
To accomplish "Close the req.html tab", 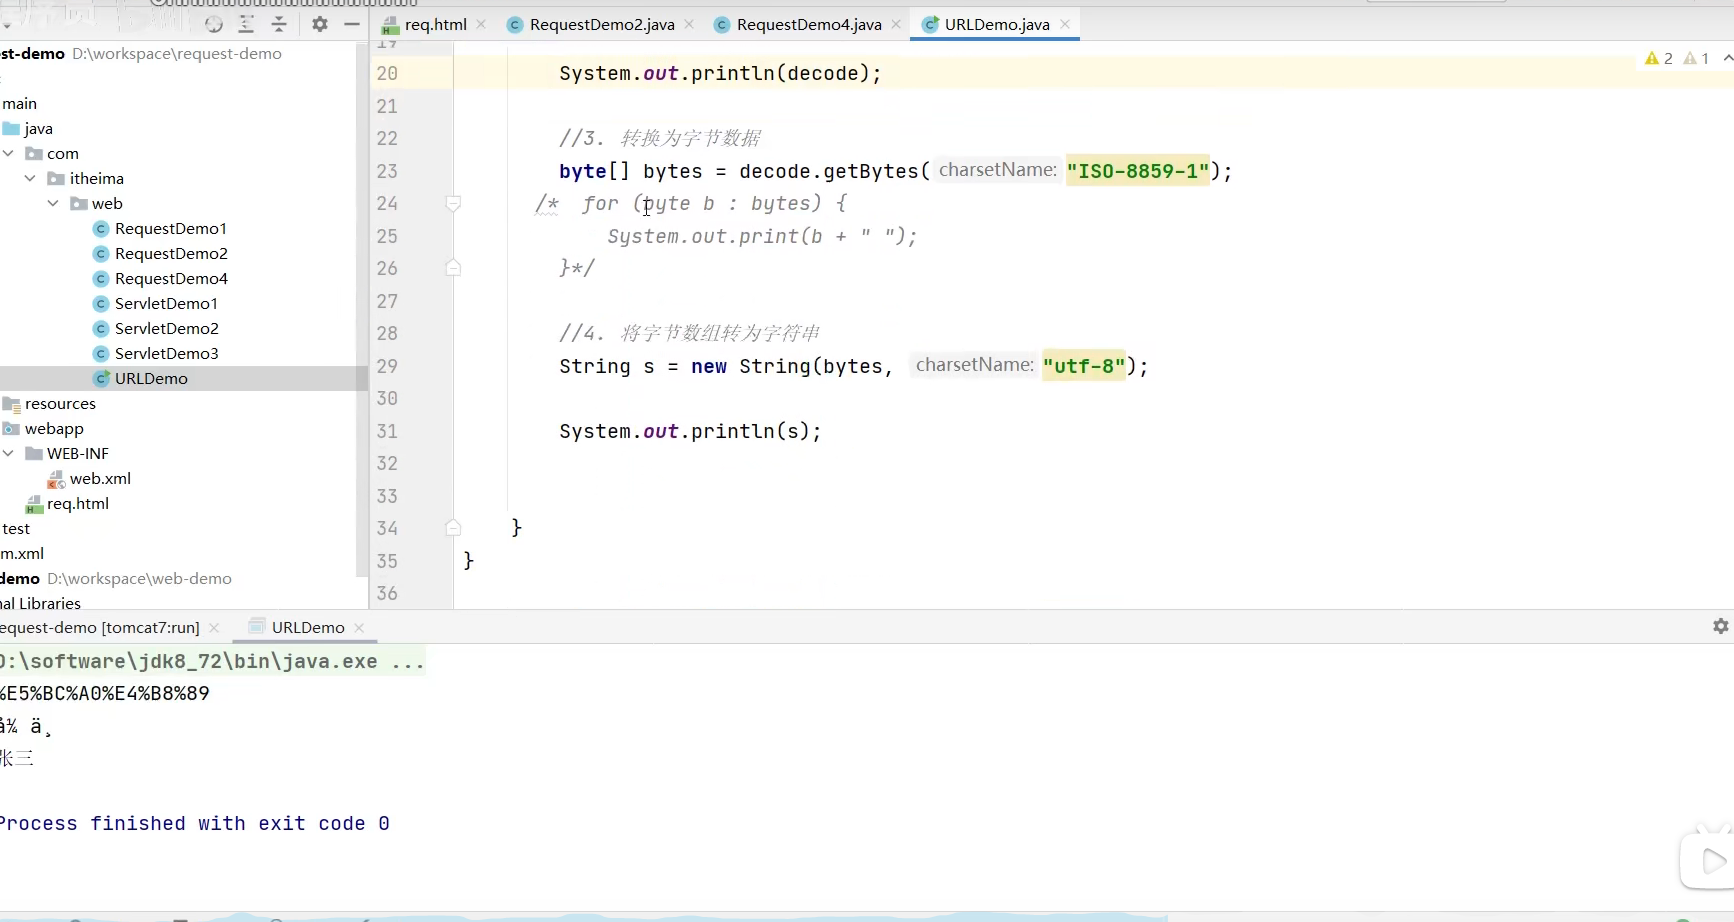I will 481,24.
